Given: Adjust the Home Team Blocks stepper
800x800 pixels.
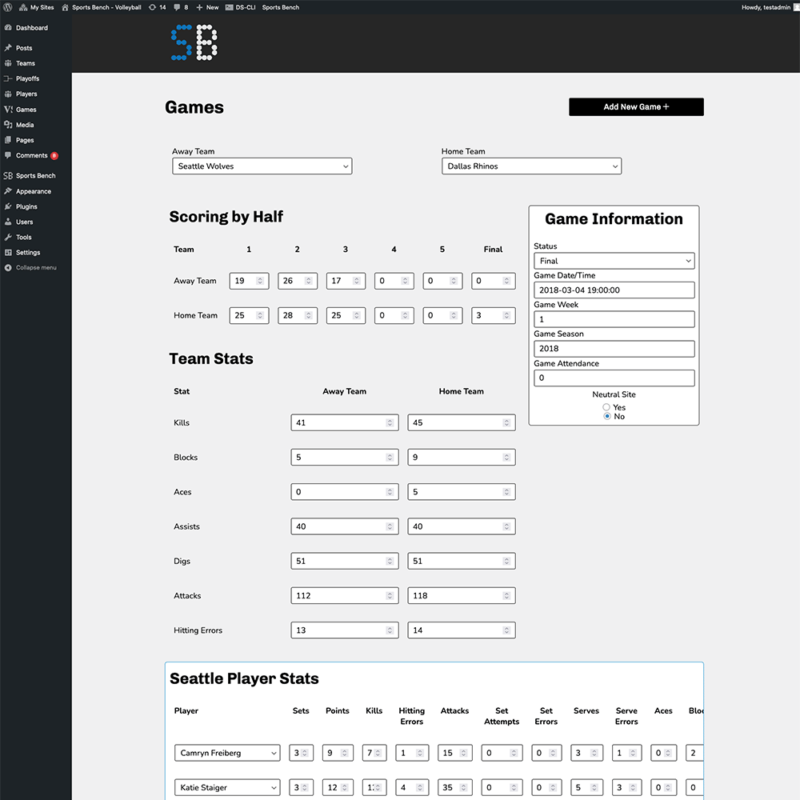Looking at the screenshot, I should pyautogui.click(x=506, y=458).
